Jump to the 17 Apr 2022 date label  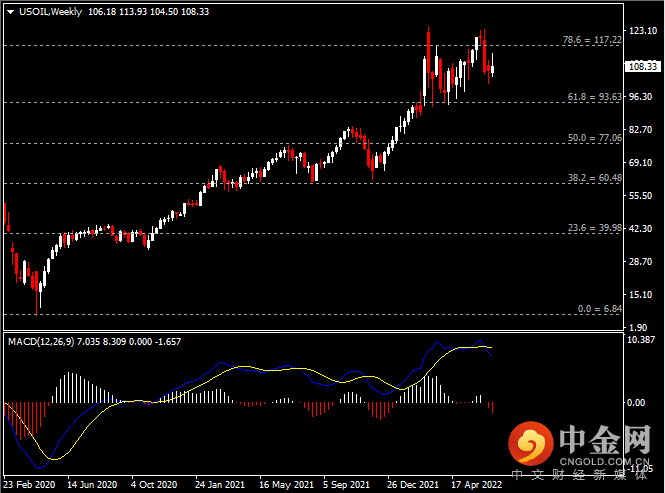tap(476, 484)
